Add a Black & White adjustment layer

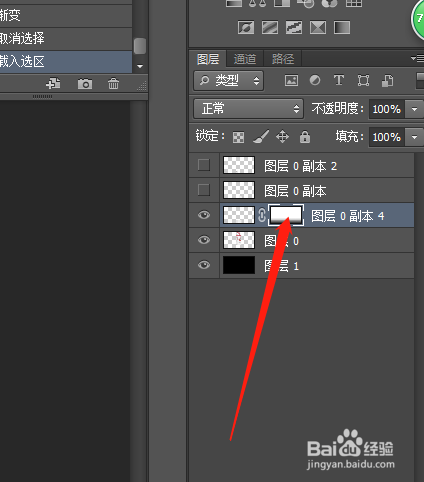pyautogui.click(x=282, y=3)
